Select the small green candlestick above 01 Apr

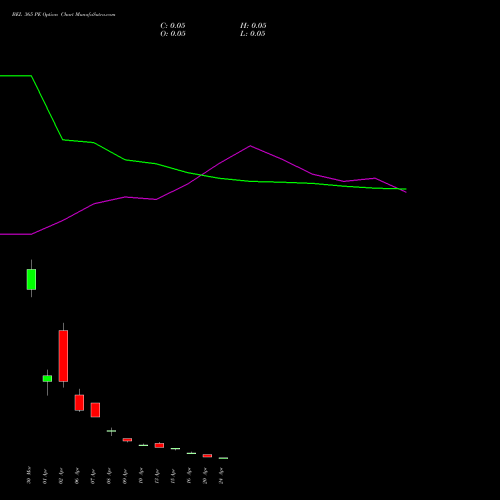47,379
